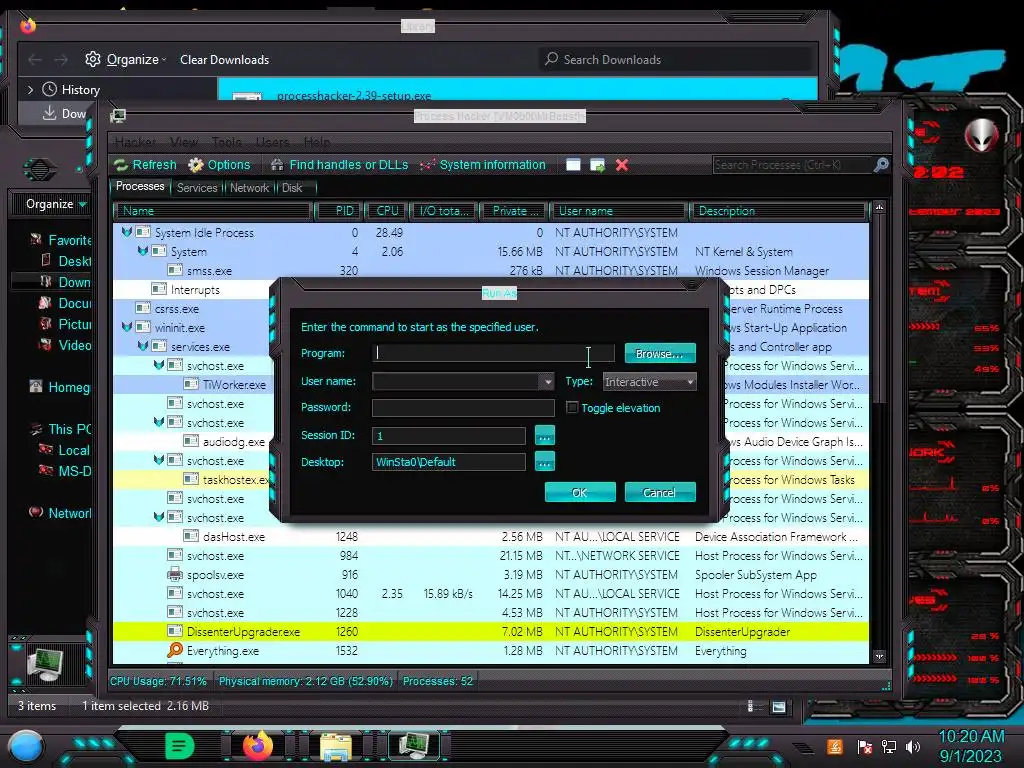This screenshot has height=768, width=1024.
Task: Switch to the Network tab
Action: pos(249,188)
